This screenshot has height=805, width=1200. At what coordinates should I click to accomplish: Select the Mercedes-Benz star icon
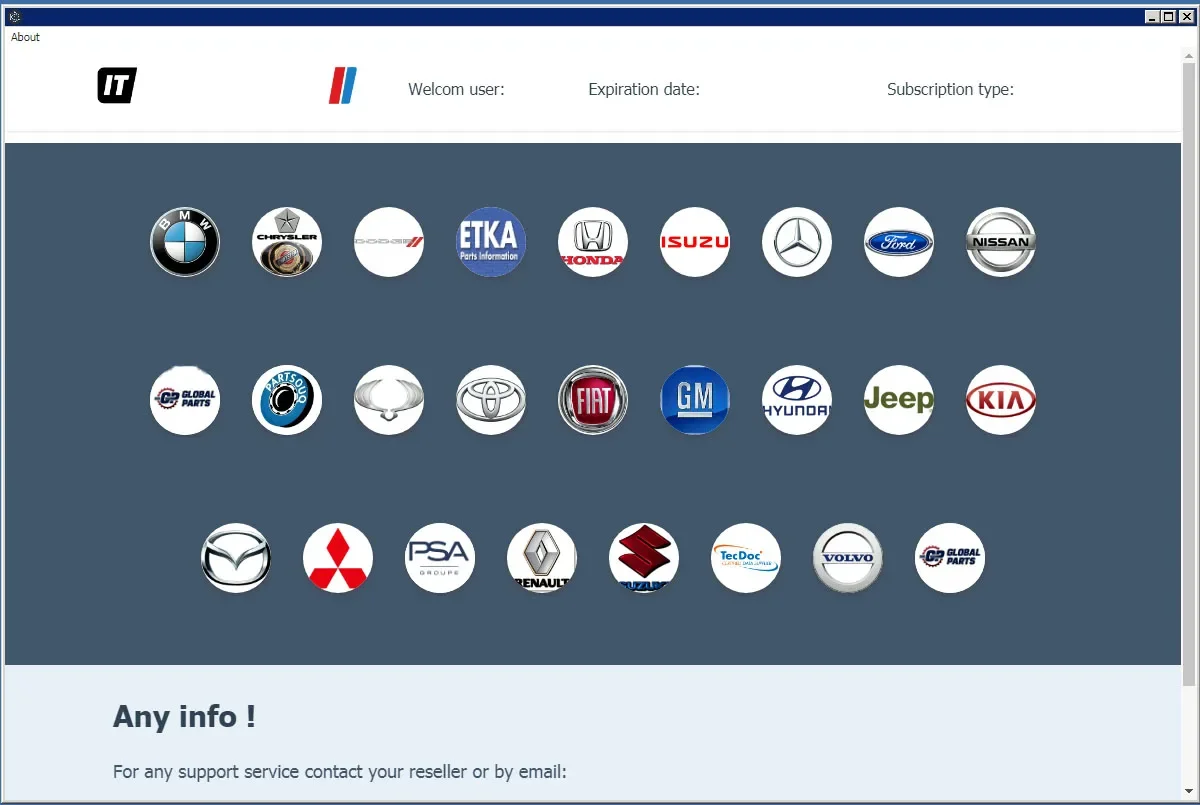coord(797,242)
